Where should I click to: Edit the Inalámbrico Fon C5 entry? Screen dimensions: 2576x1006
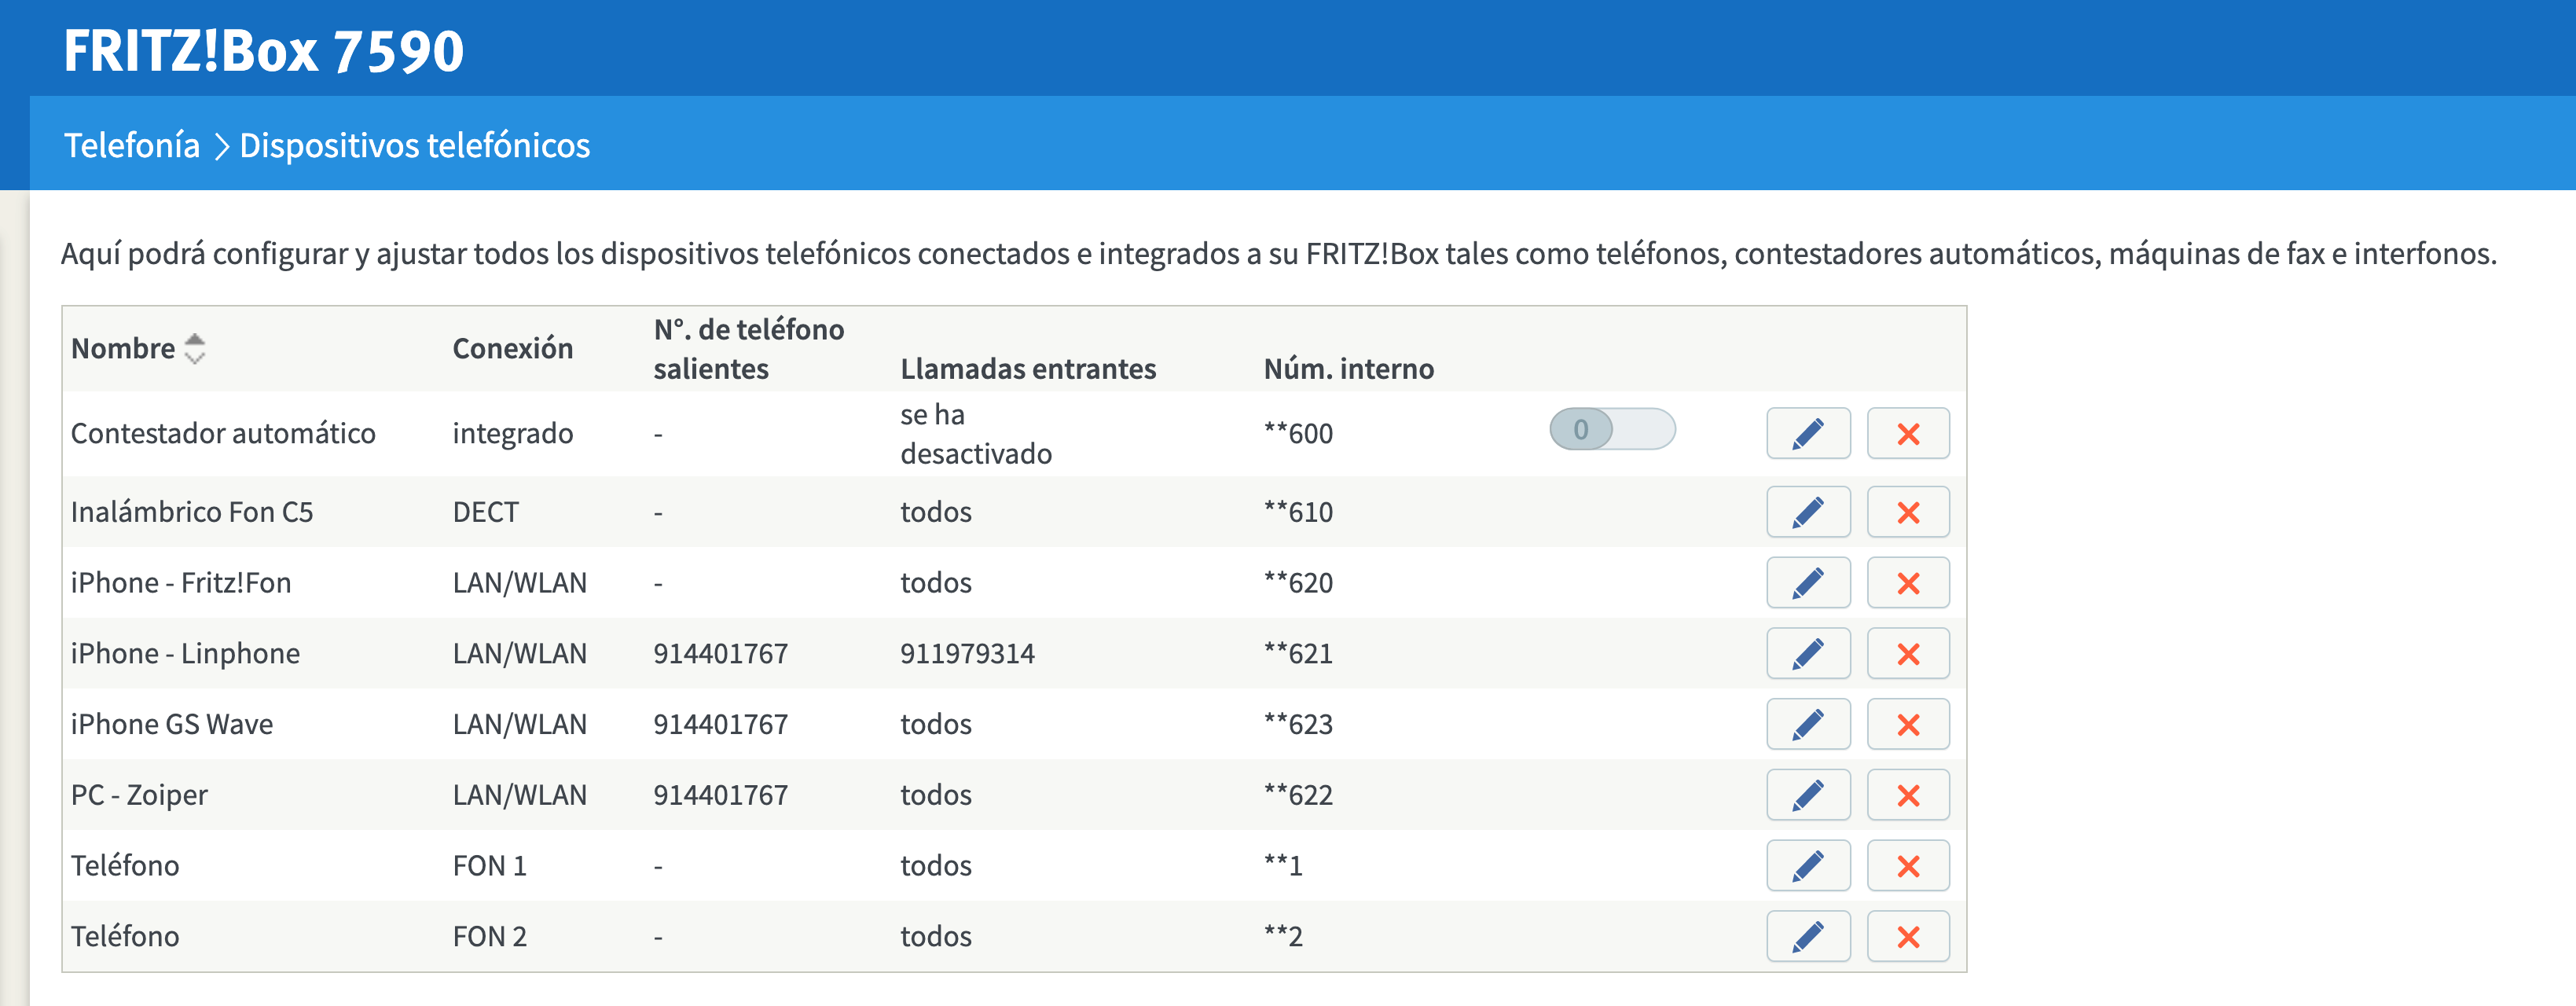click(x=1808, y=512)
